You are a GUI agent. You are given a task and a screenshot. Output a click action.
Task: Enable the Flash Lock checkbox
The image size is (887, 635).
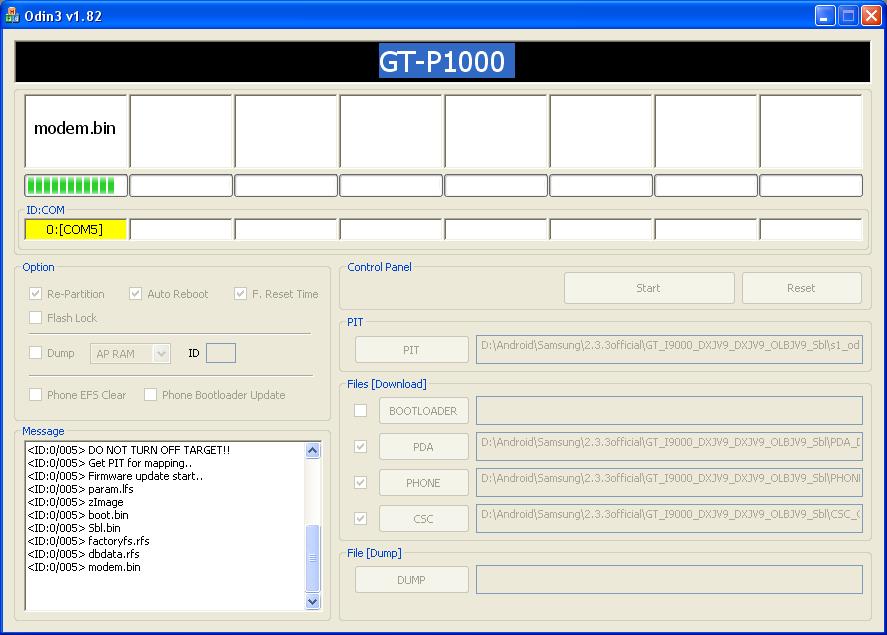36,317
